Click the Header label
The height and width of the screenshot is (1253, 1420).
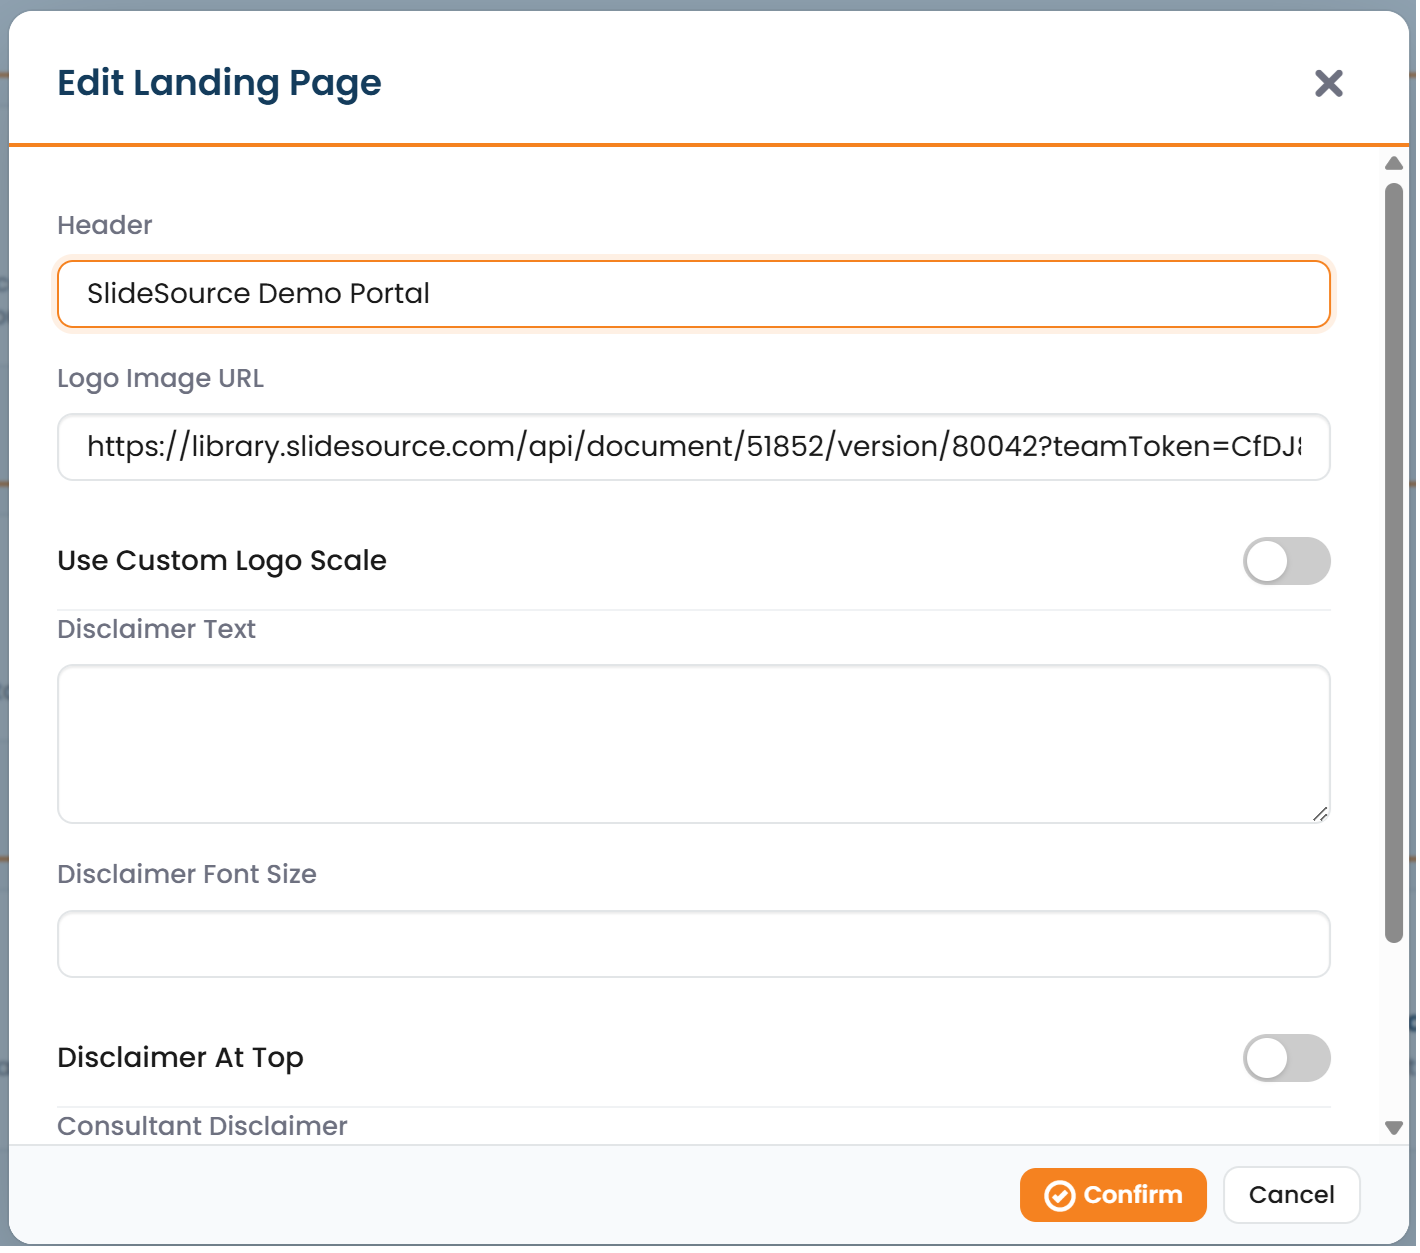point(105,225)
